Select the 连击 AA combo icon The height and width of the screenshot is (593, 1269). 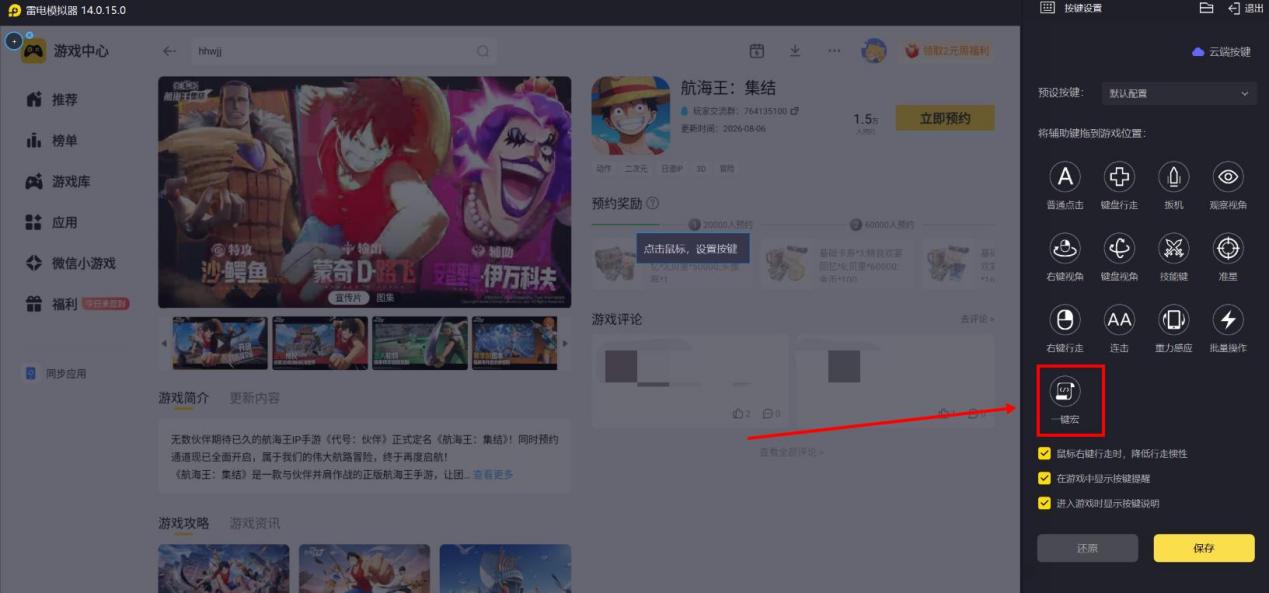[x=1119, y=320]
